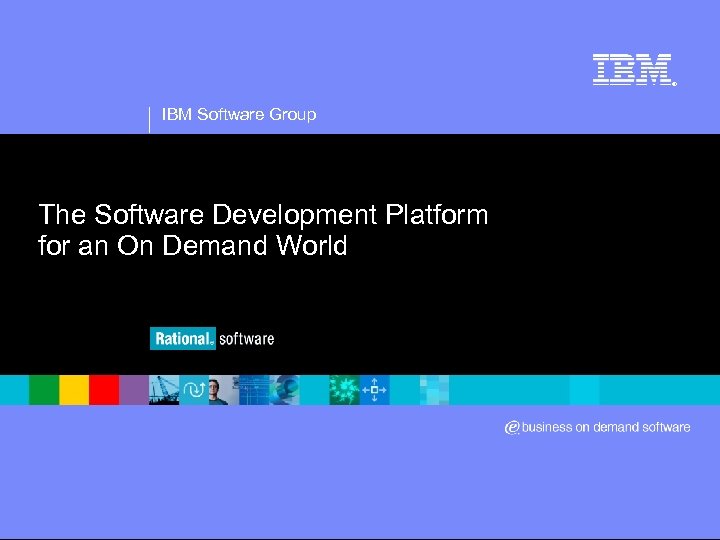Click the pixelated light-blue mosaic tile
Screen dimensions: 720x540
[434, 390]
